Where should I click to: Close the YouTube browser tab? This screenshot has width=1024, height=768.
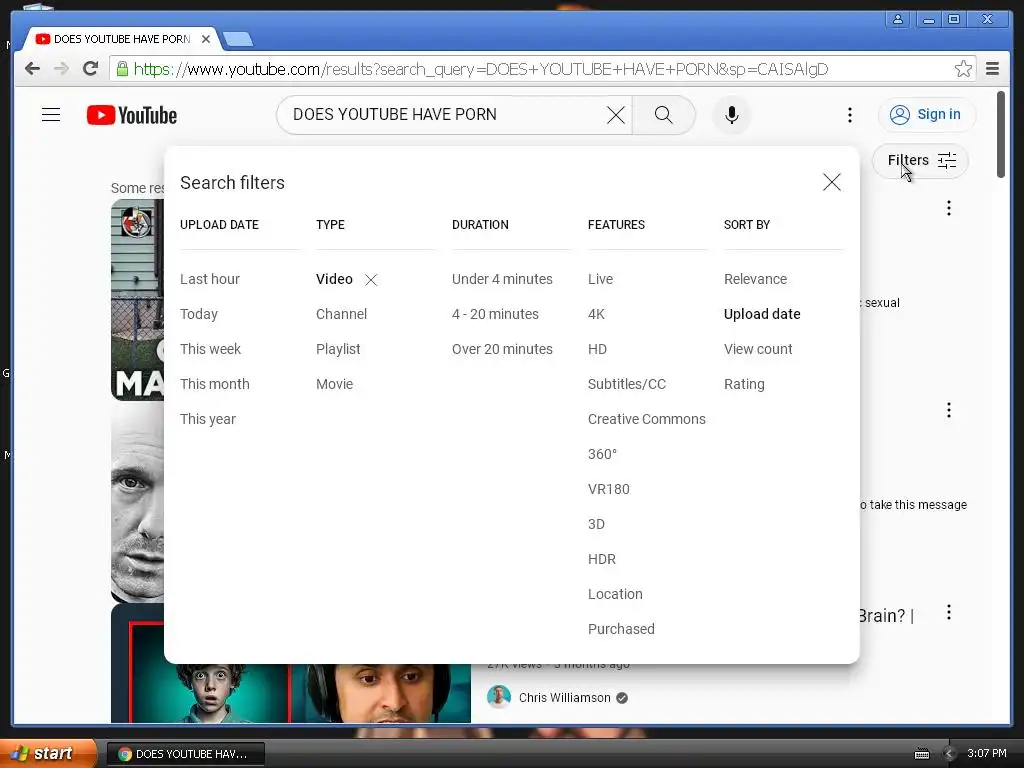(206, 39)
